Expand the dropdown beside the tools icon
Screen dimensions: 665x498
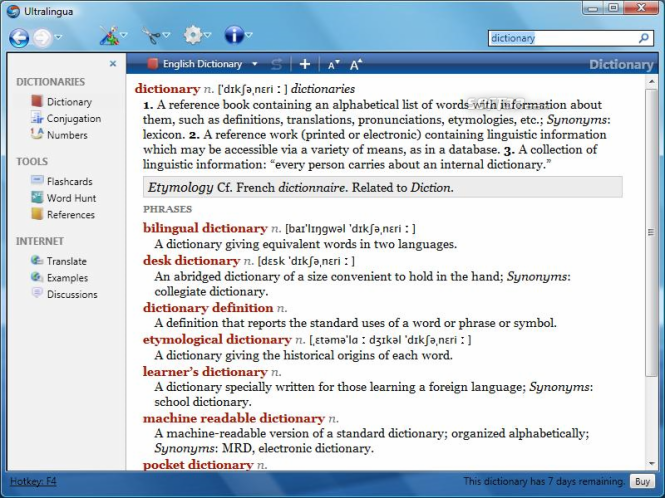point(124,34)
